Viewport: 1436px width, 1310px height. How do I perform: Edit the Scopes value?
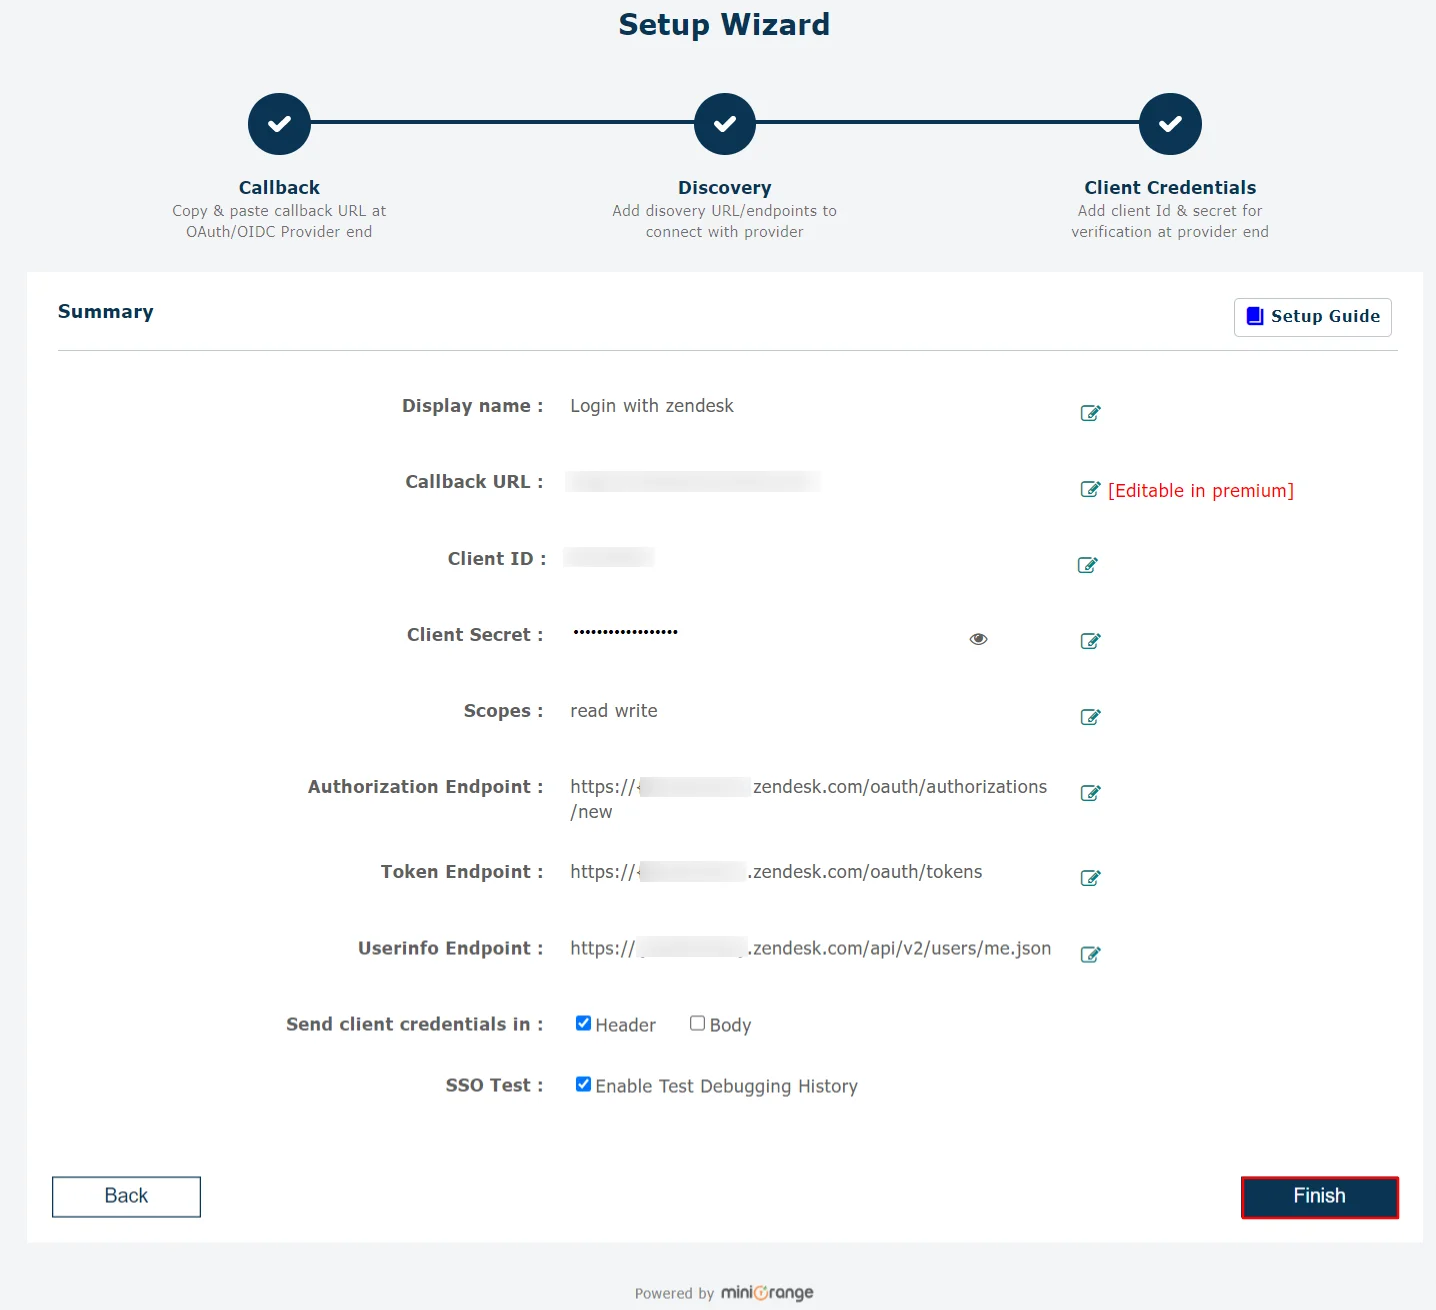click(x=1090, y=717)
